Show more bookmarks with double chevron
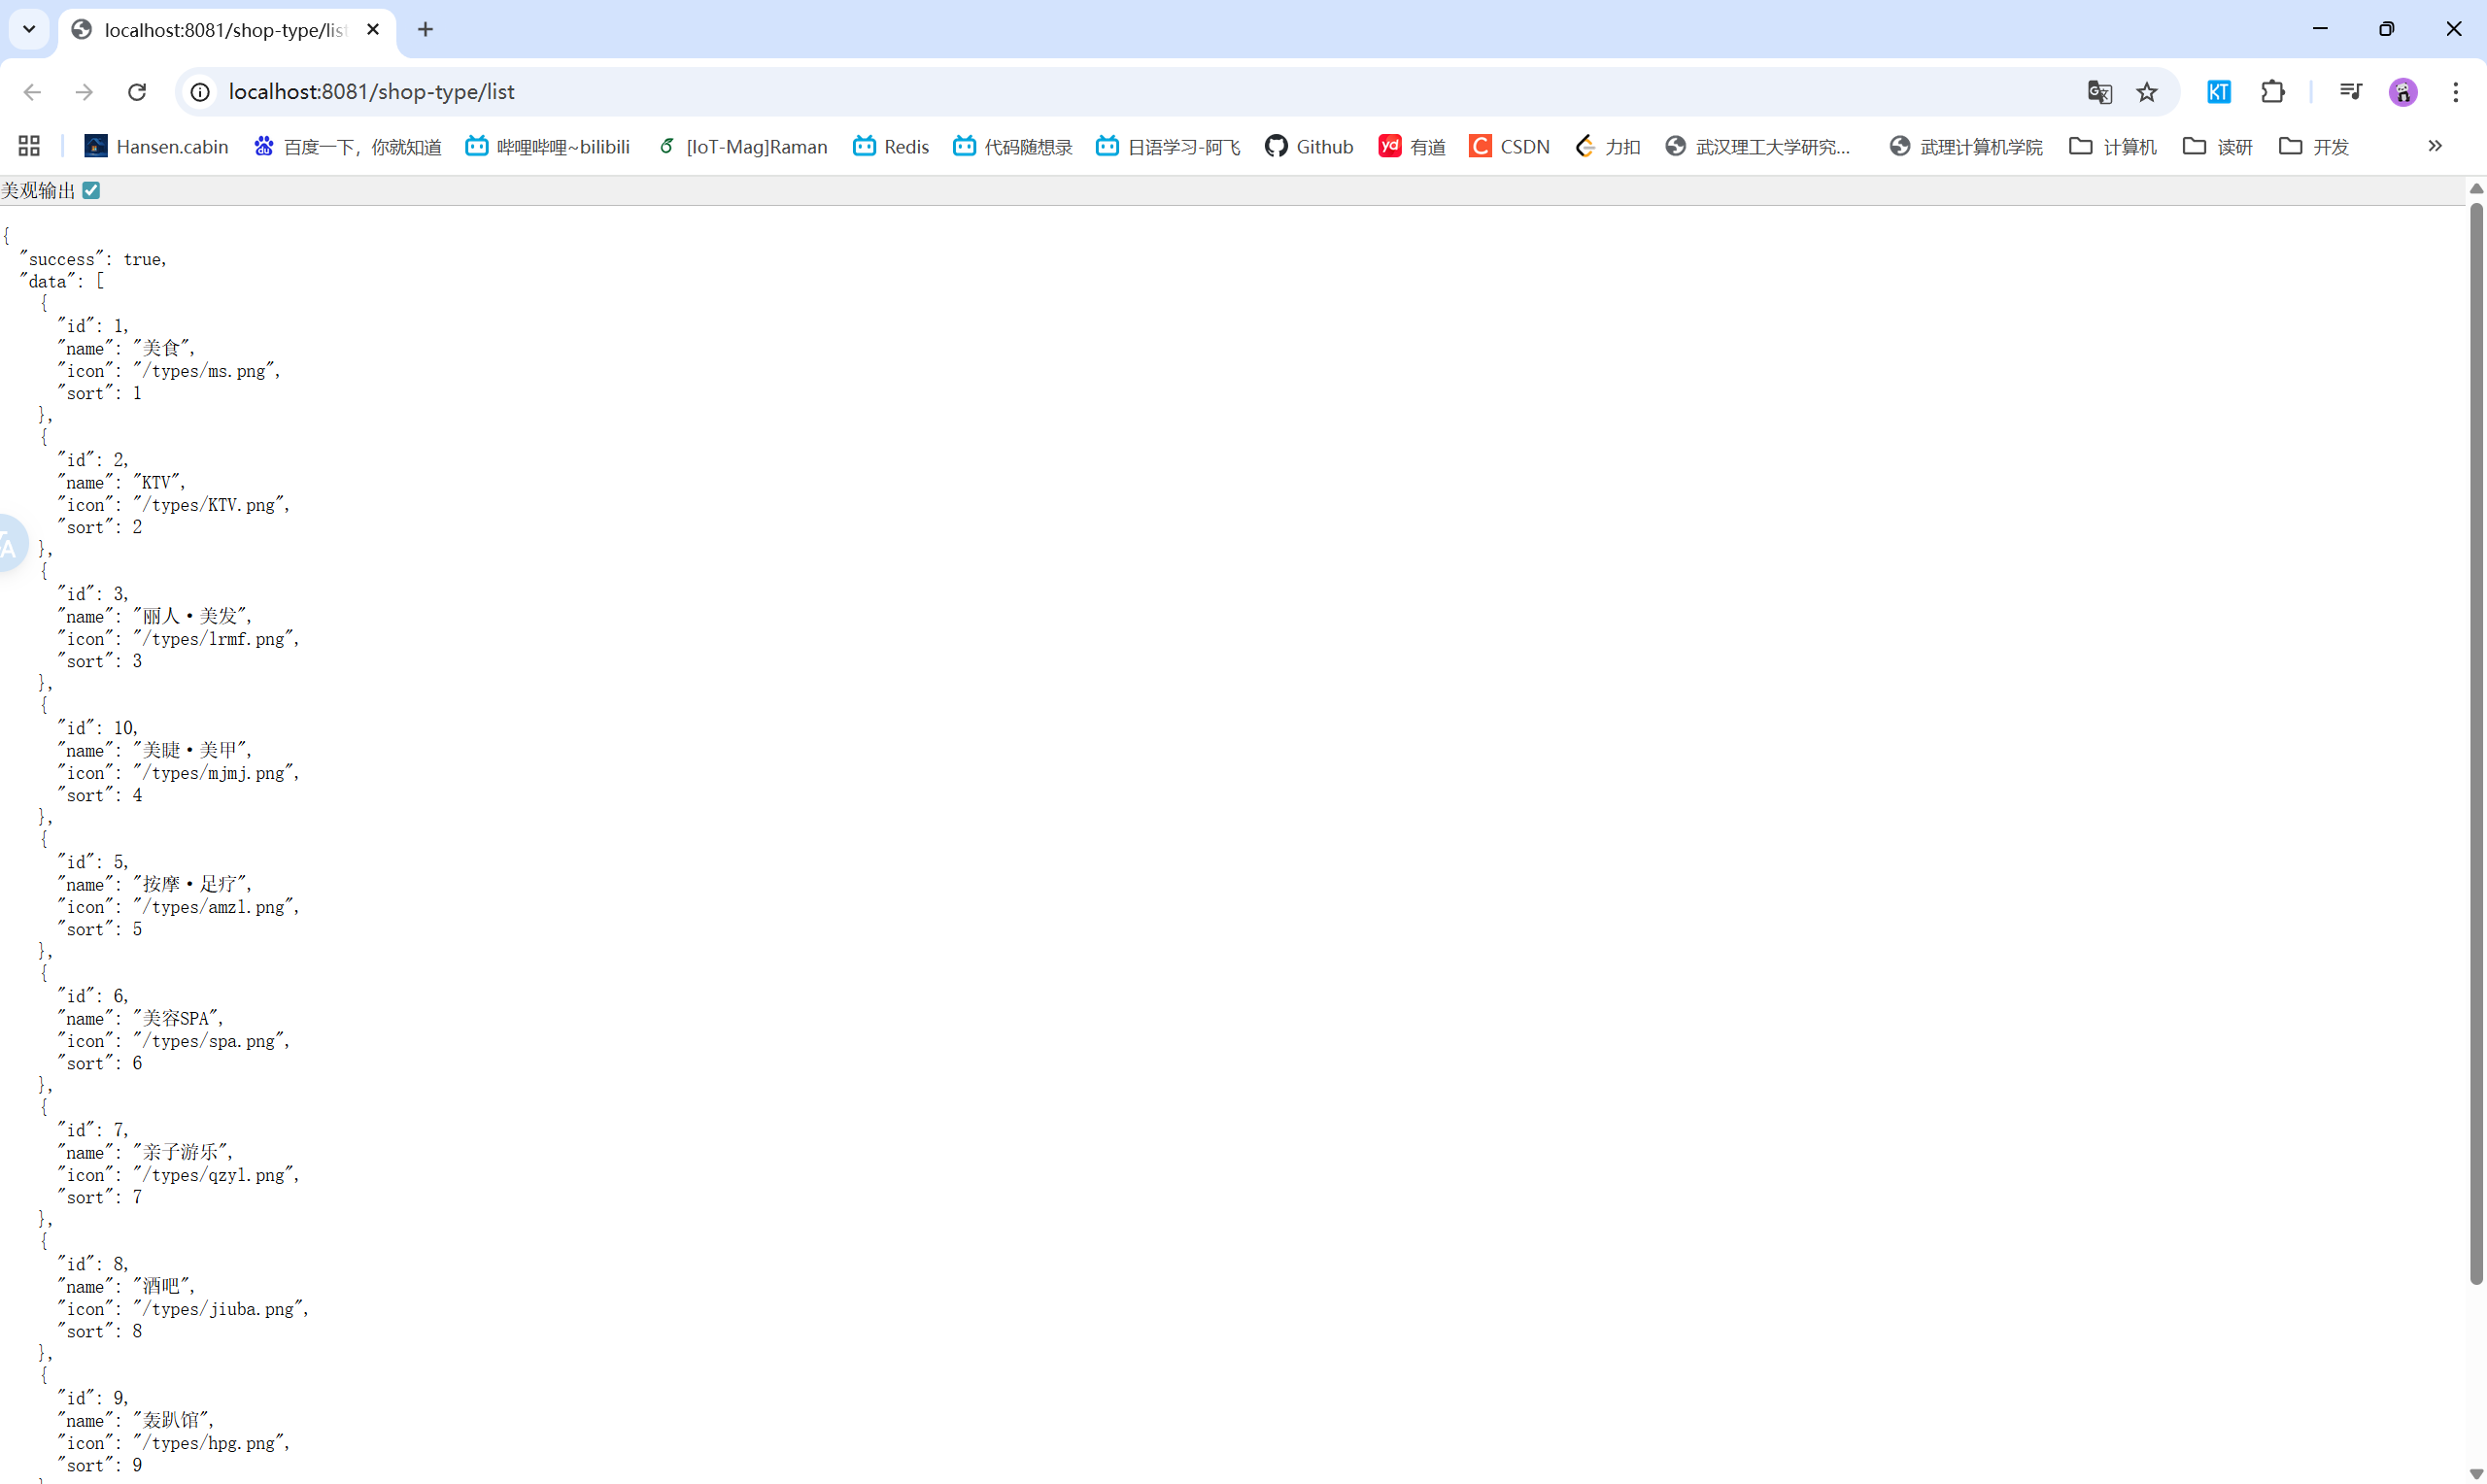The width and height of the screenshot is (2487, 1484). 2434,146
